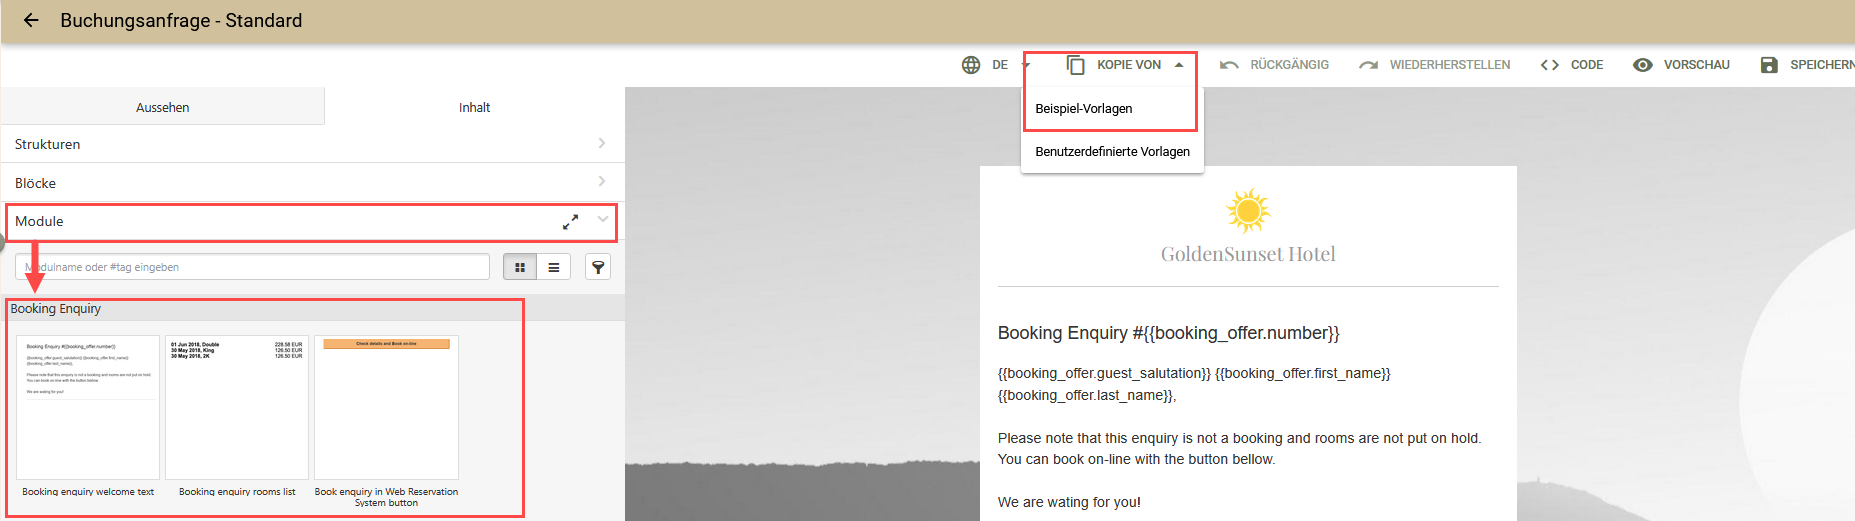Select Booking enquiry welcome text thumbnail
Image resolution: width=1855 pixels, height=521 pixels.
pos(88,407)
